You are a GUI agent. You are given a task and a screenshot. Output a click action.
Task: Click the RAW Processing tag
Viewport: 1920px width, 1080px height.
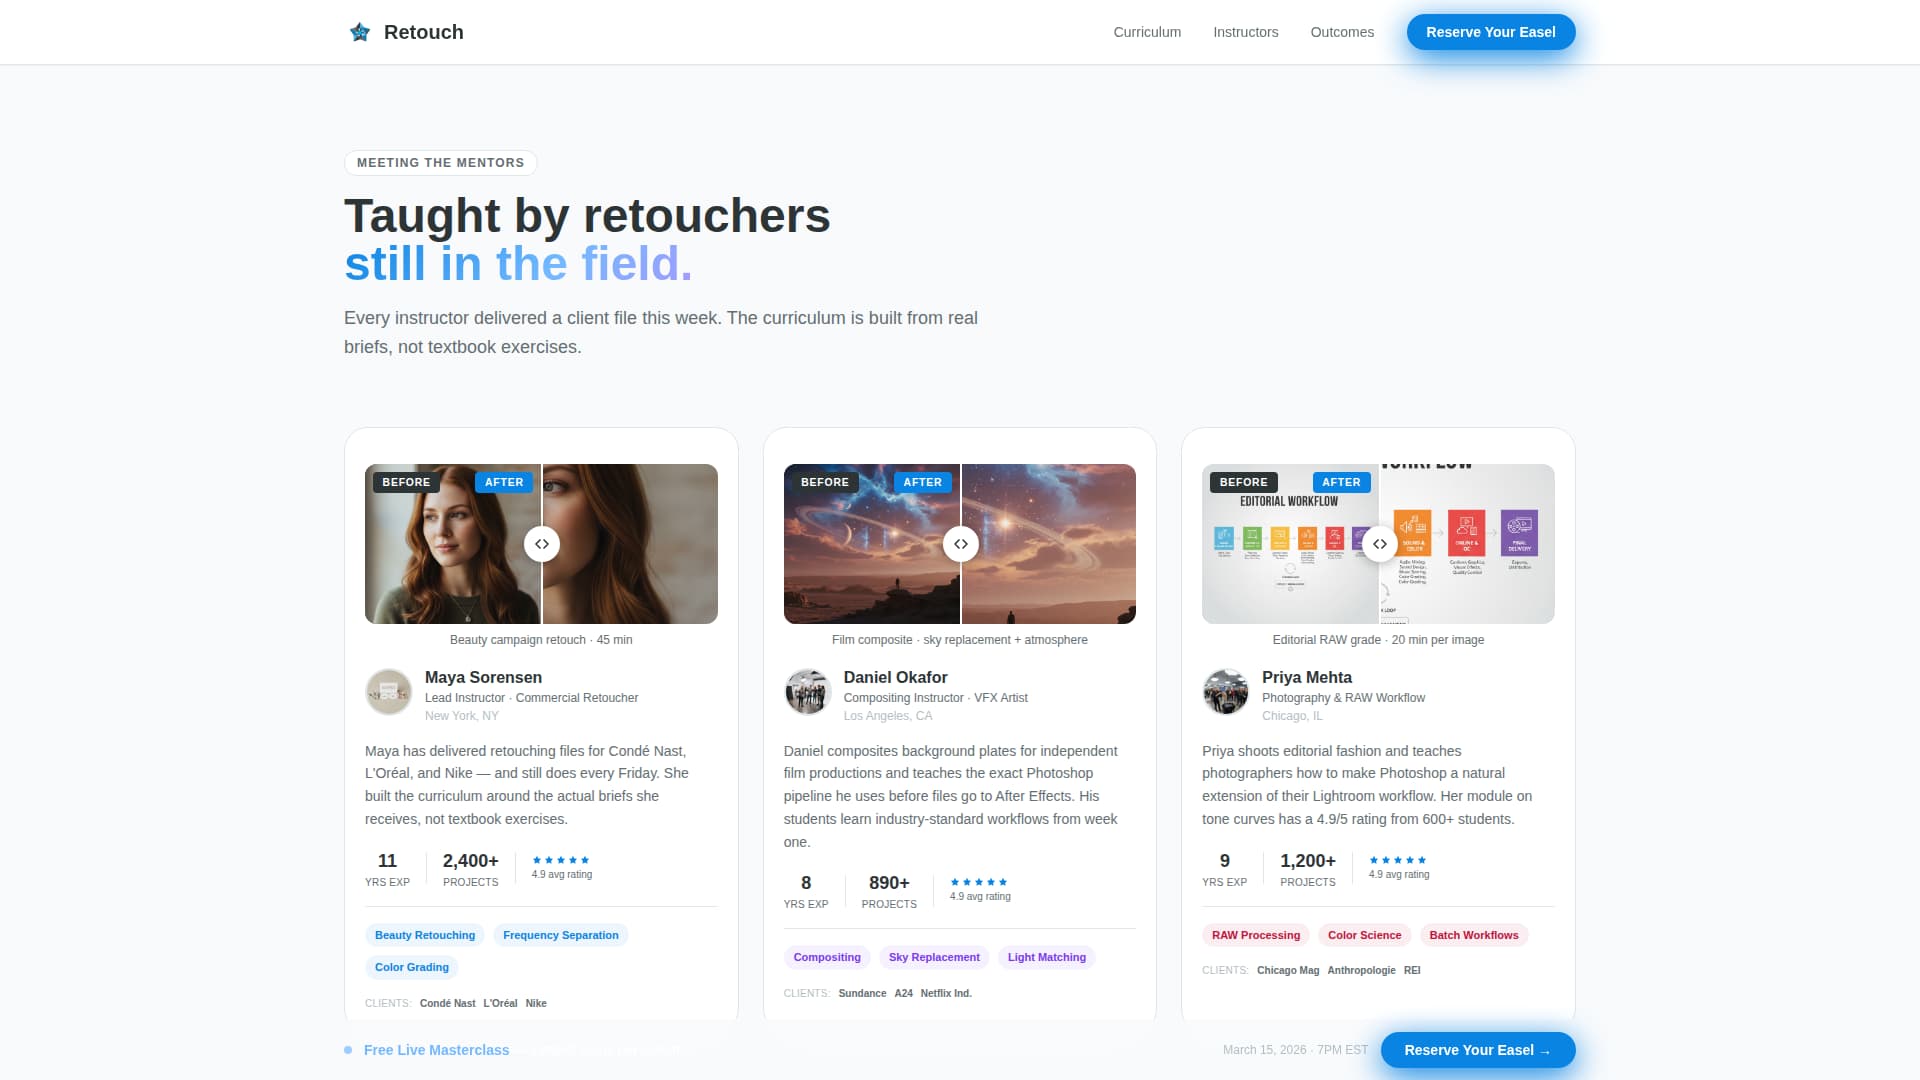click(x=1256, y=935)
